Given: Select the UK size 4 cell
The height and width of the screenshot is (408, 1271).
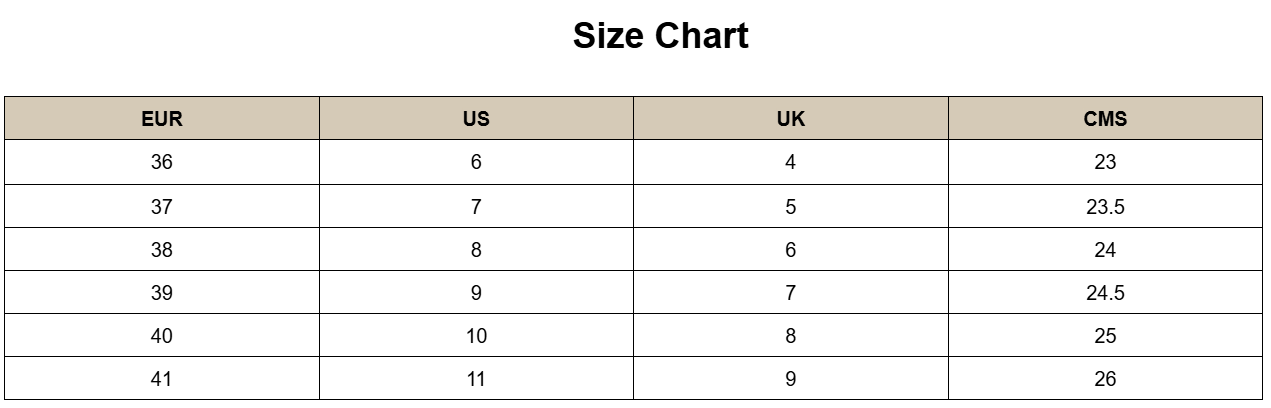Looking at the screenshot, I should (790, 162).
